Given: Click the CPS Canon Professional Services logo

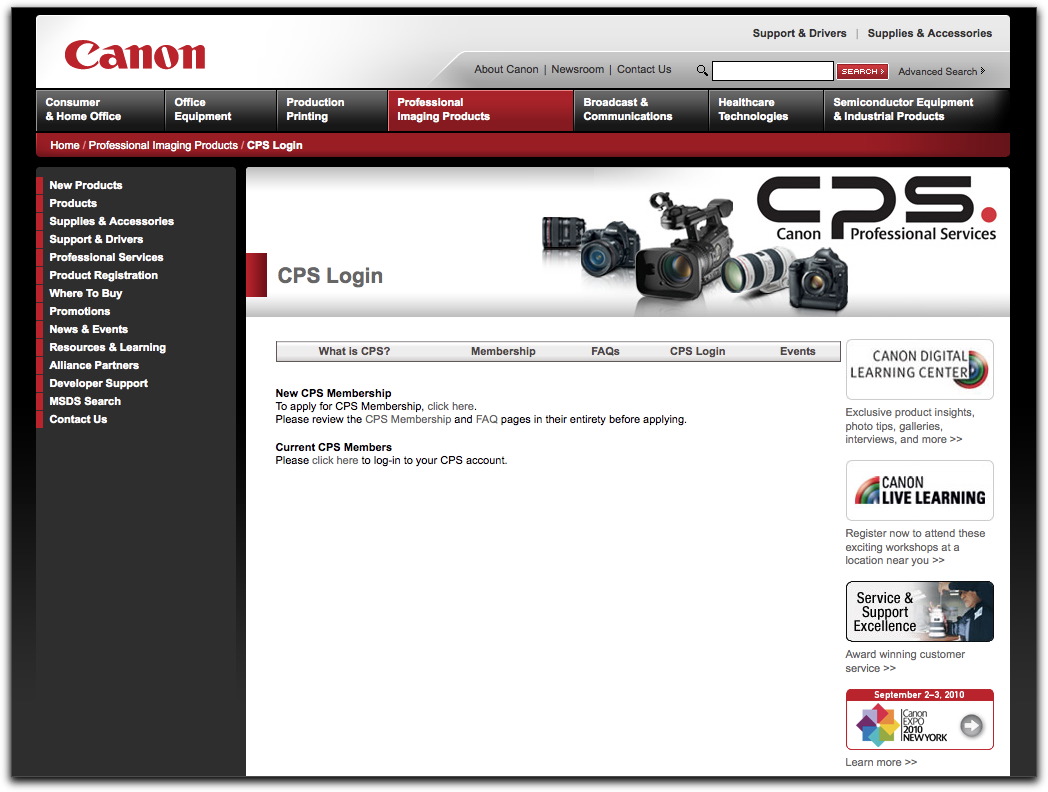Looking at the screenshot, I should [x=877, y=208].
